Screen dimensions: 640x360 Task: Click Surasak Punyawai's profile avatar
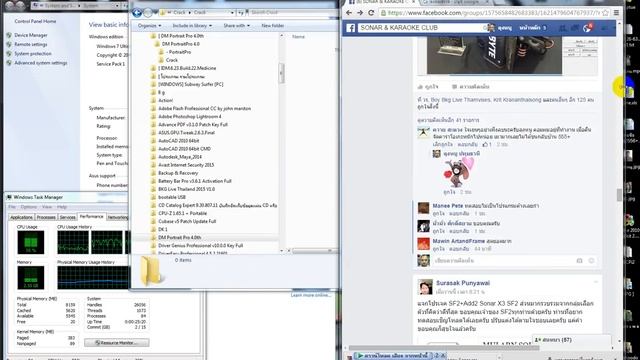[425, 287]
